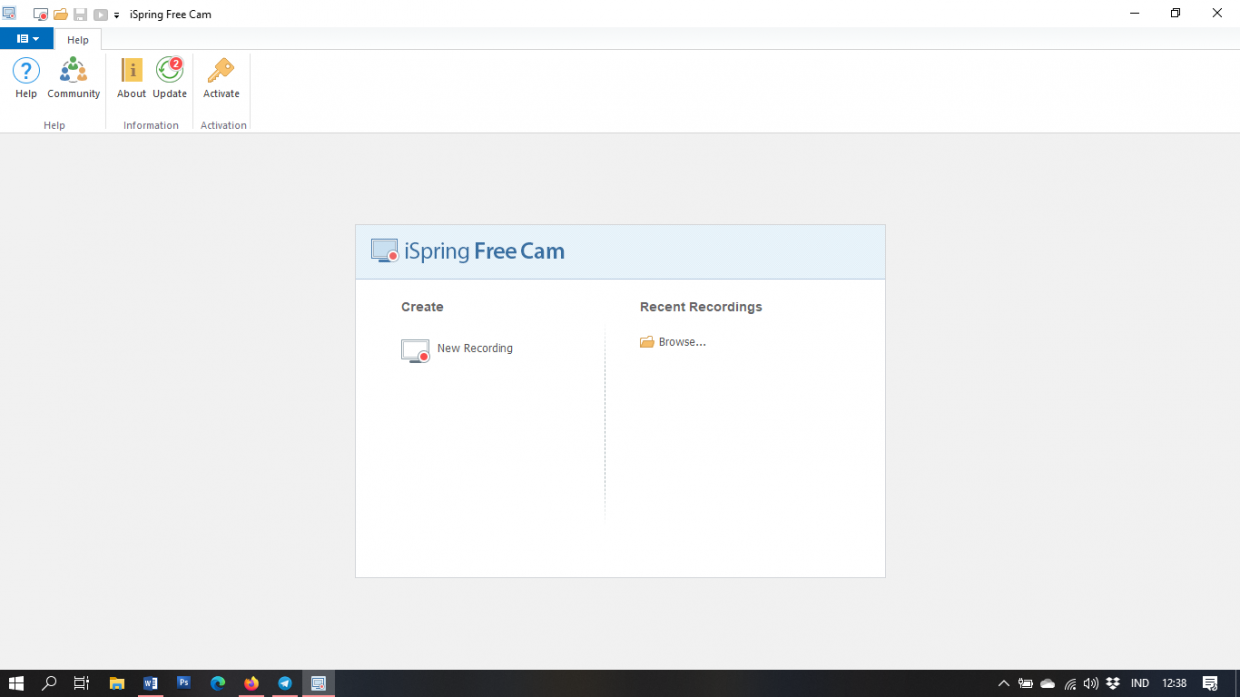The width and height of the screenshot is (1240, 697).
Task: Select the Help ribbon tab
Action: [x=78, y=40]
